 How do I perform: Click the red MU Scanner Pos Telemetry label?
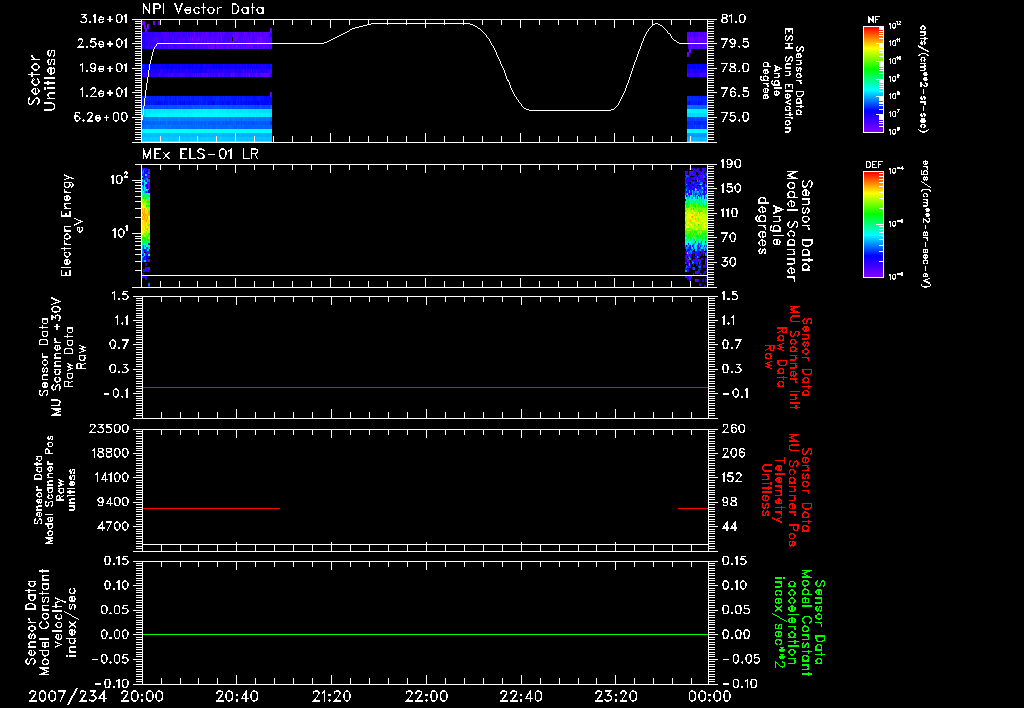[786, 490]
